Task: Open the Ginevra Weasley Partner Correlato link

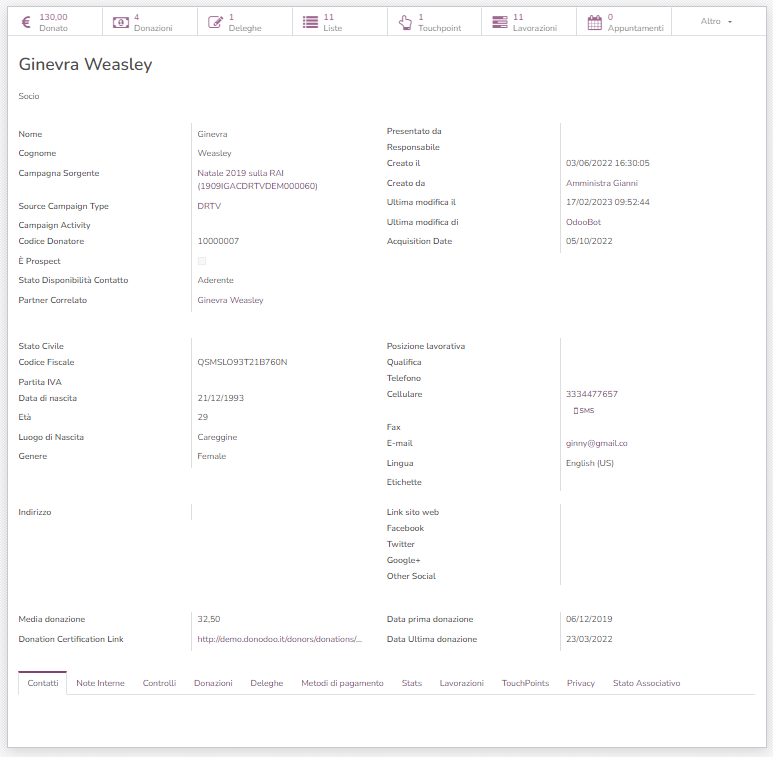Action: [230, 300]
